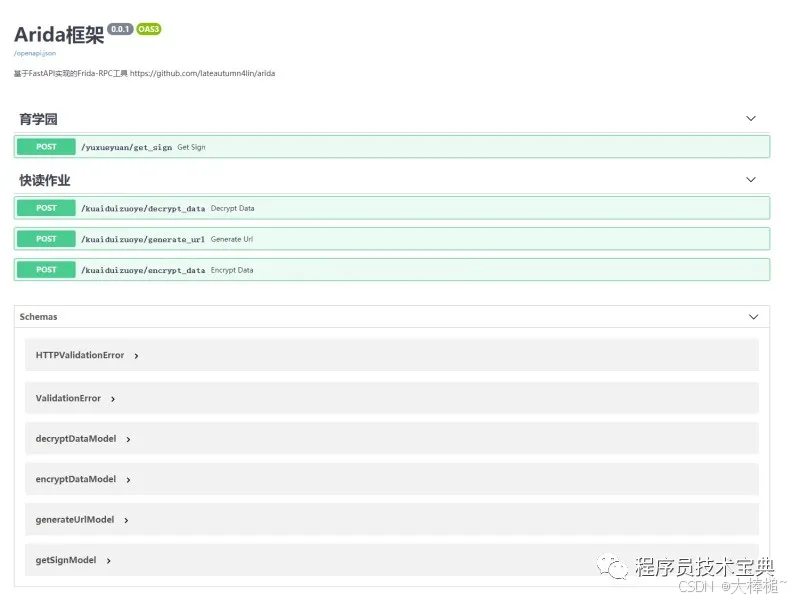
Task: Open the /openapi.json link
Action: point(35,53)
